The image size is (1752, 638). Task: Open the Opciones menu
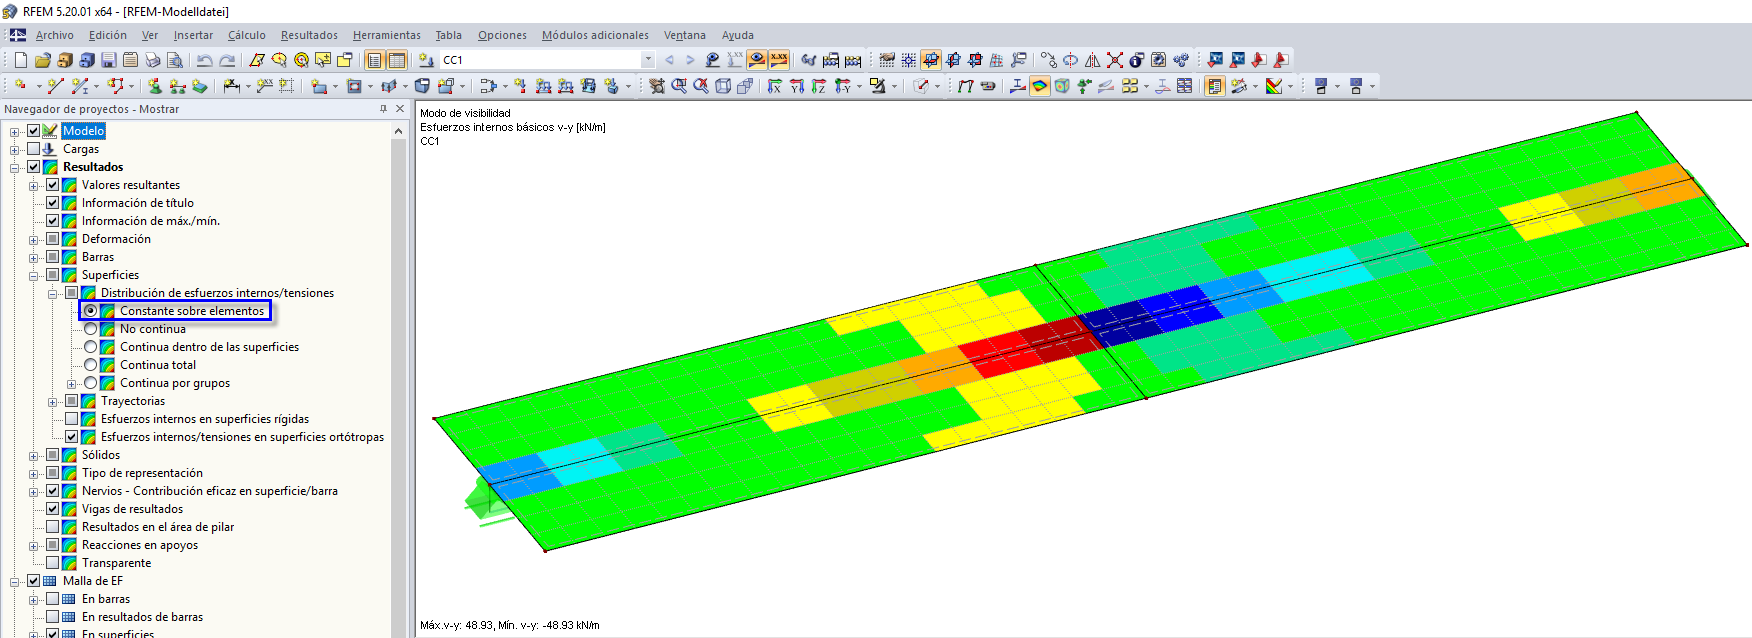coord(502,35)
